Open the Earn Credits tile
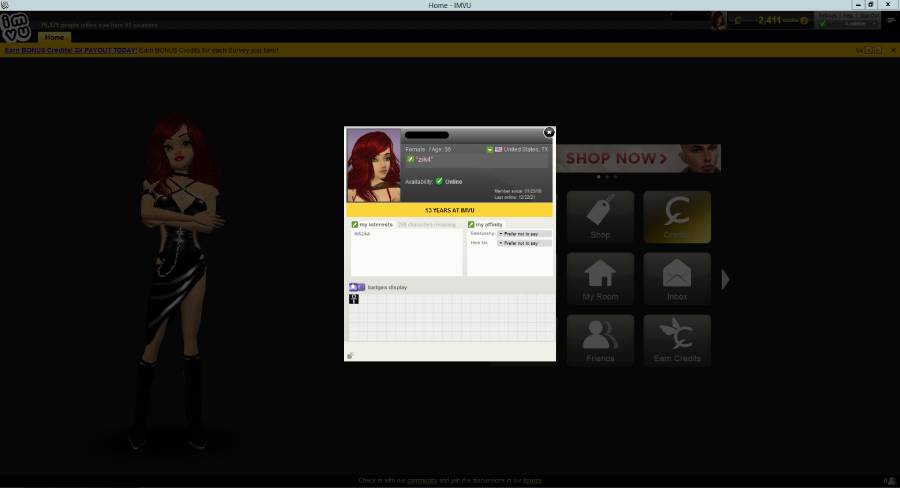Screen dimensions: 900x488 (x=677, y=340)
